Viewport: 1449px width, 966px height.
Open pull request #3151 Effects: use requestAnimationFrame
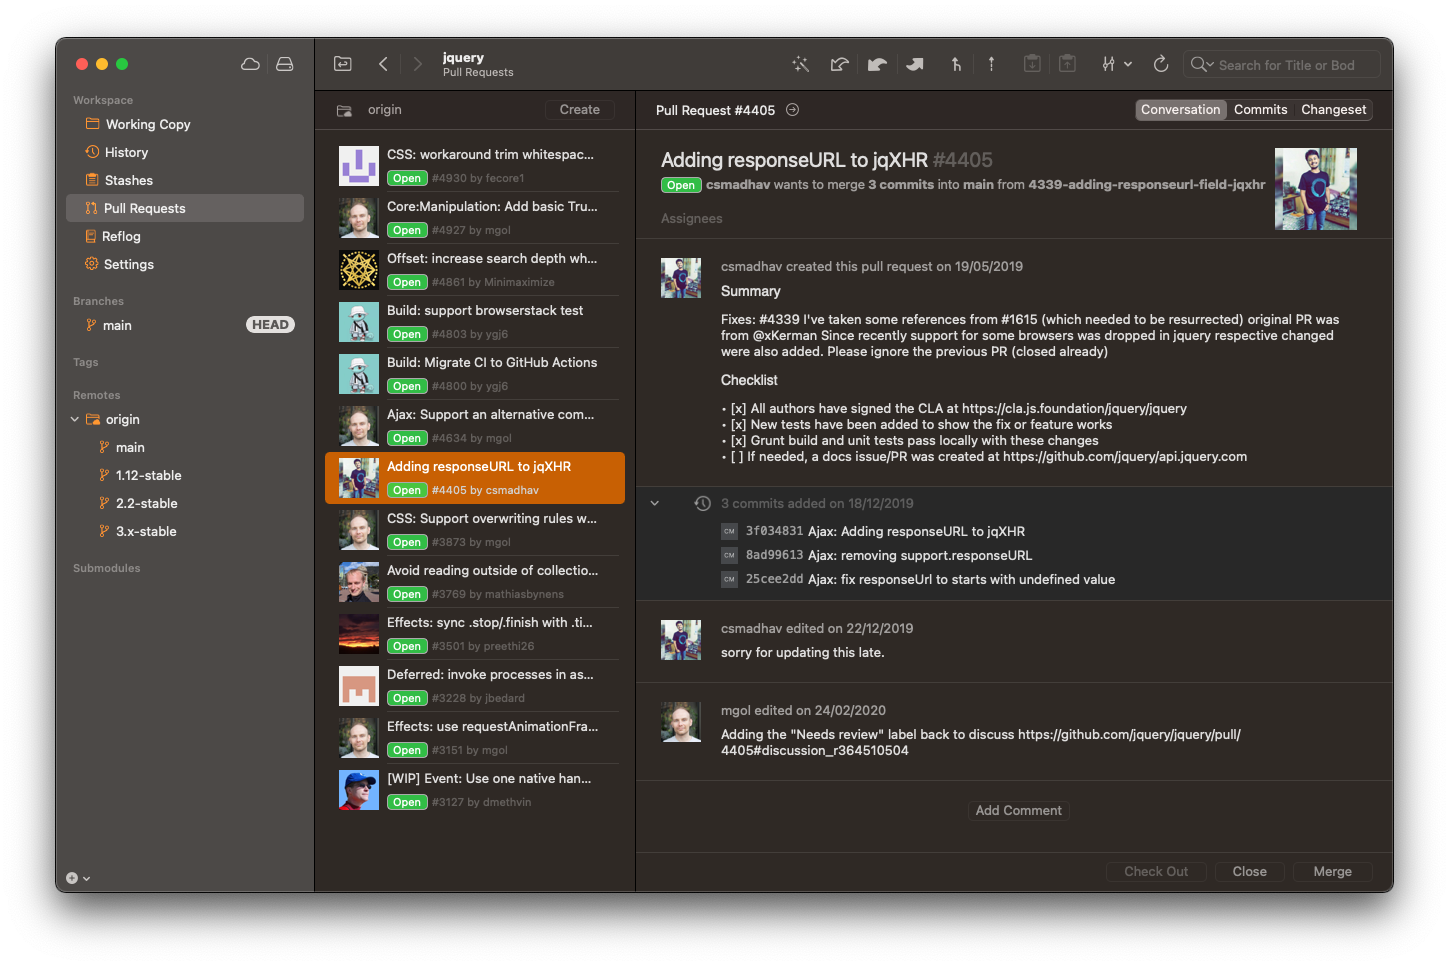click(475, 738)
